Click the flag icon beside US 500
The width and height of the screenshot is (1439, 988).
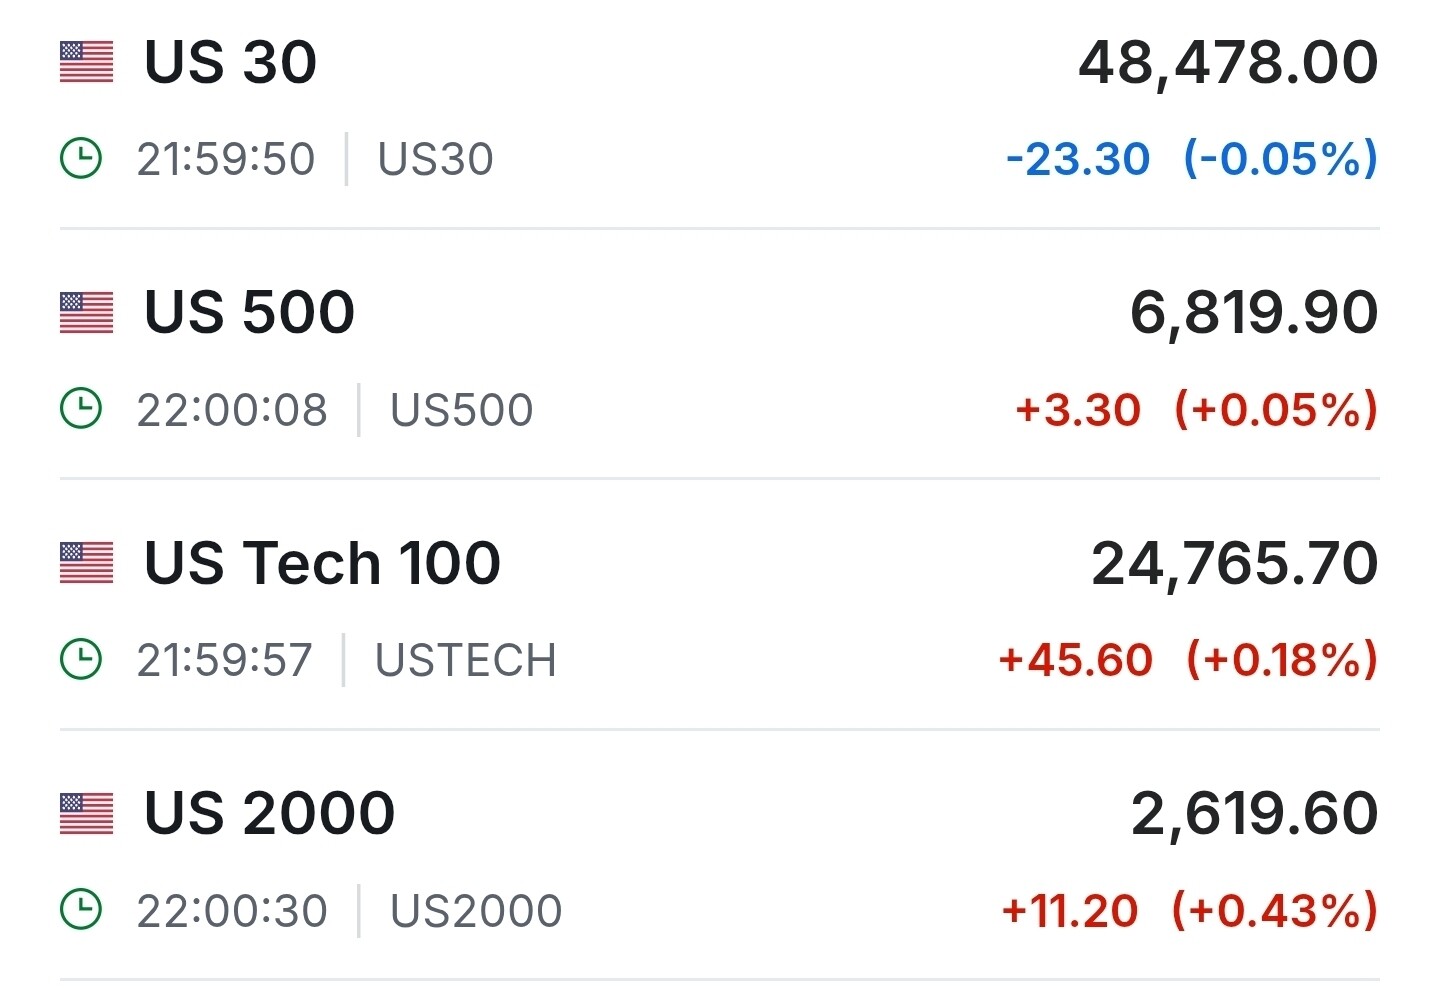(x=86, y=312)
